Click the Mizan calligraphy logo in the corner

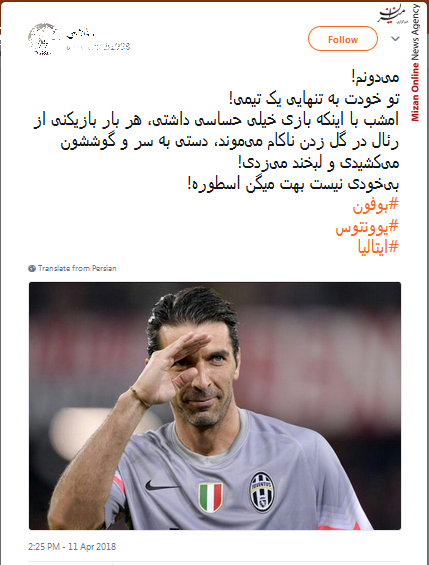393,15
